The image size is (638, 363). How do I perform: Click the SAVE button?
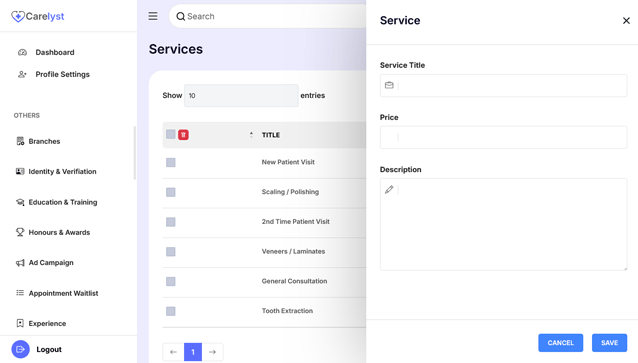[610, 343]
